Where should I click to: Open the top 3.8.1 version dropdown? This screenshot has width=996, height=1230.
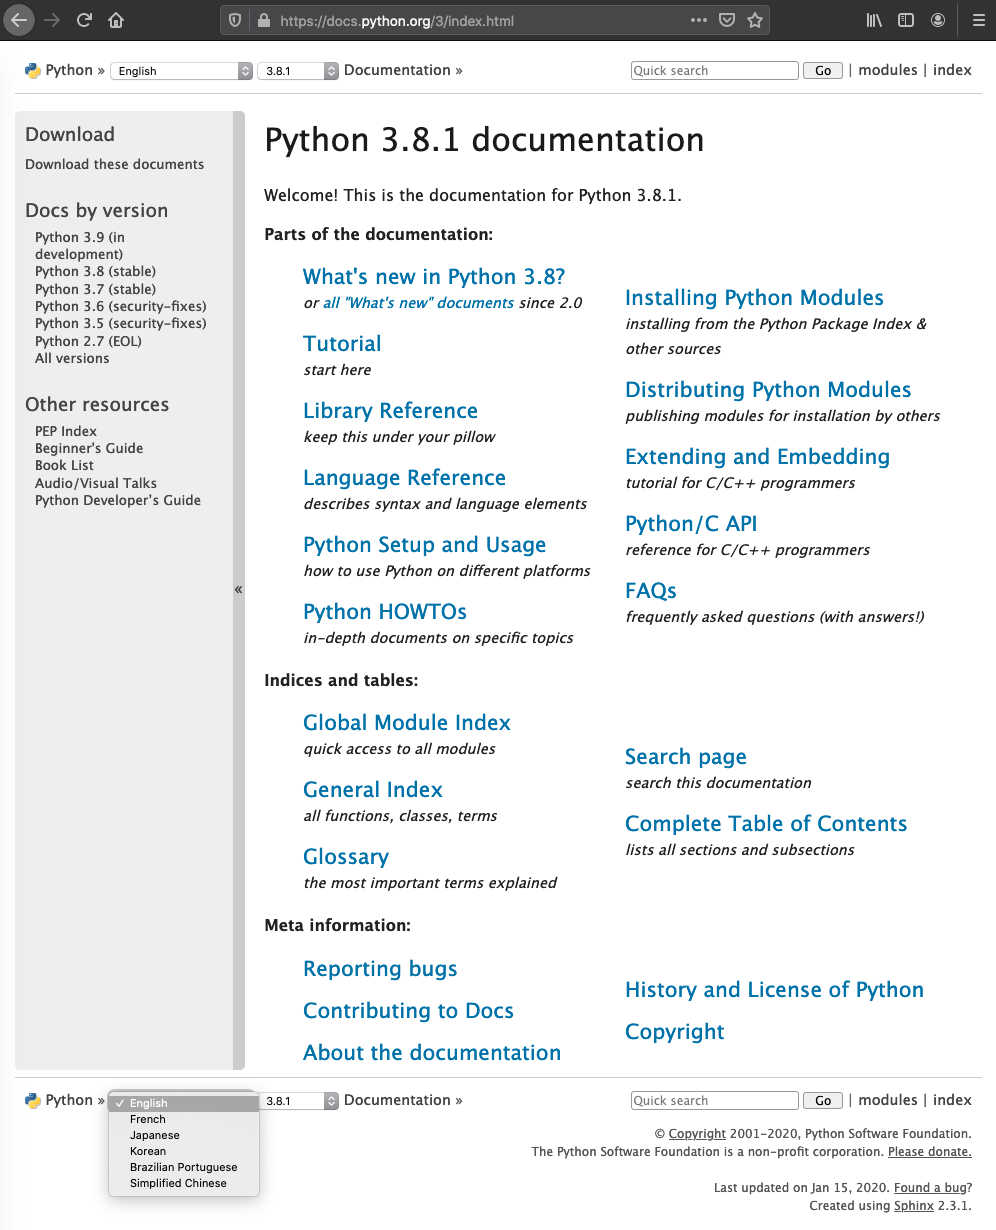(x=298, y=71)
